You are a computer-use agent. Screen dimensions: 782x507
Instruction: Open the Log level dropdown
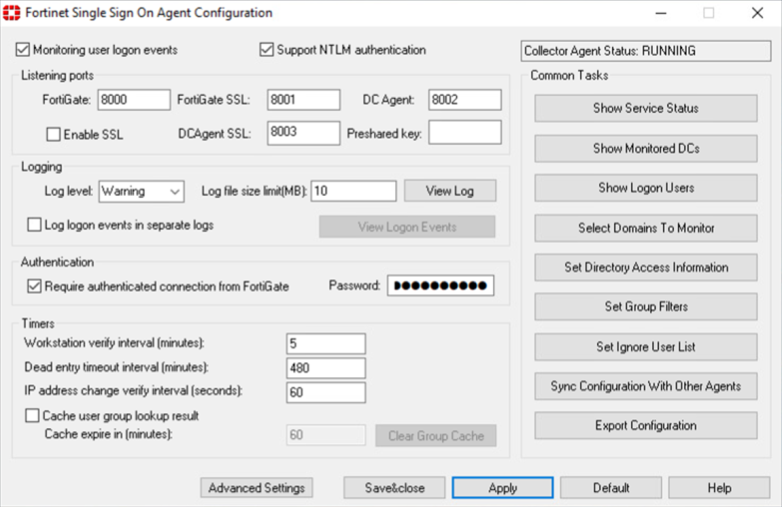coord(142,191)
